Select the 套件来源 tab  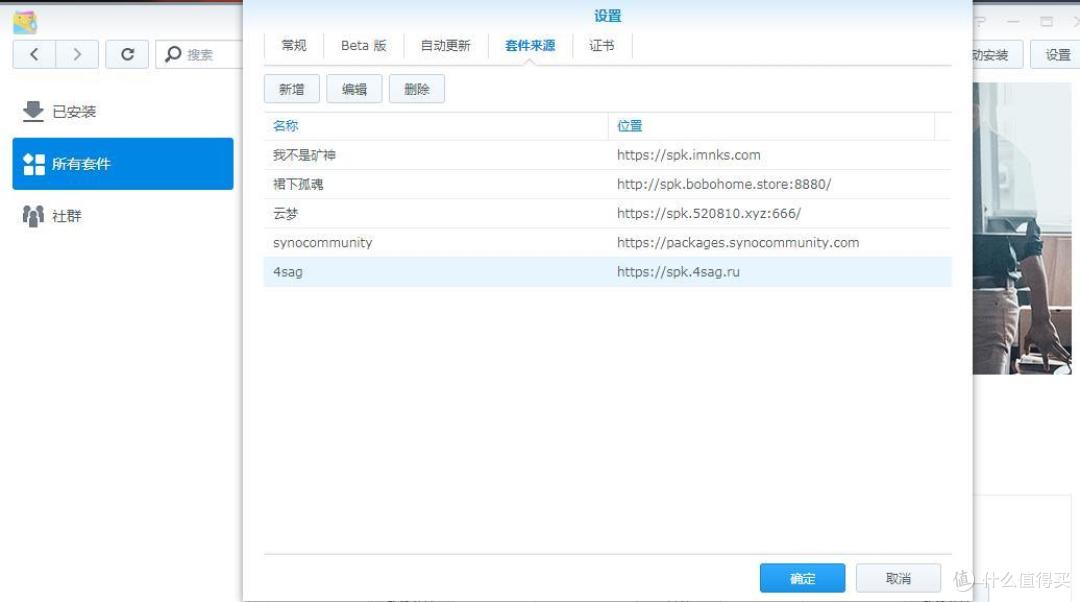530,45
